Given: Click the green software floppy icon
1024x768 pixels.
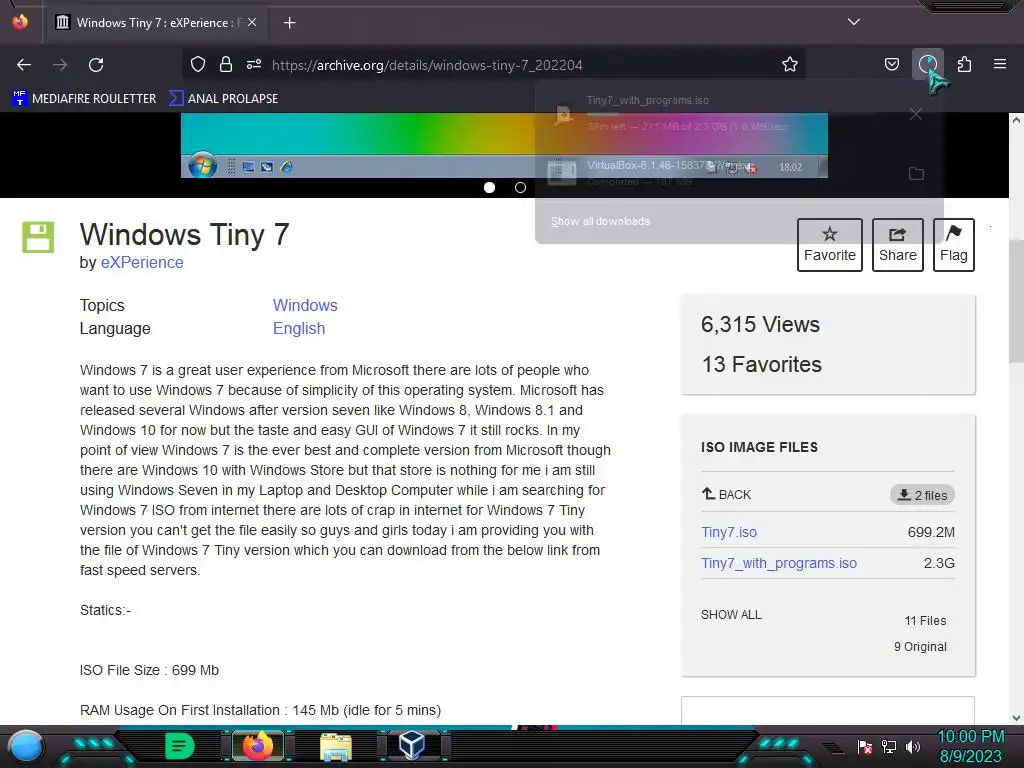Looking at the screenshot, I should click(38, 237).
